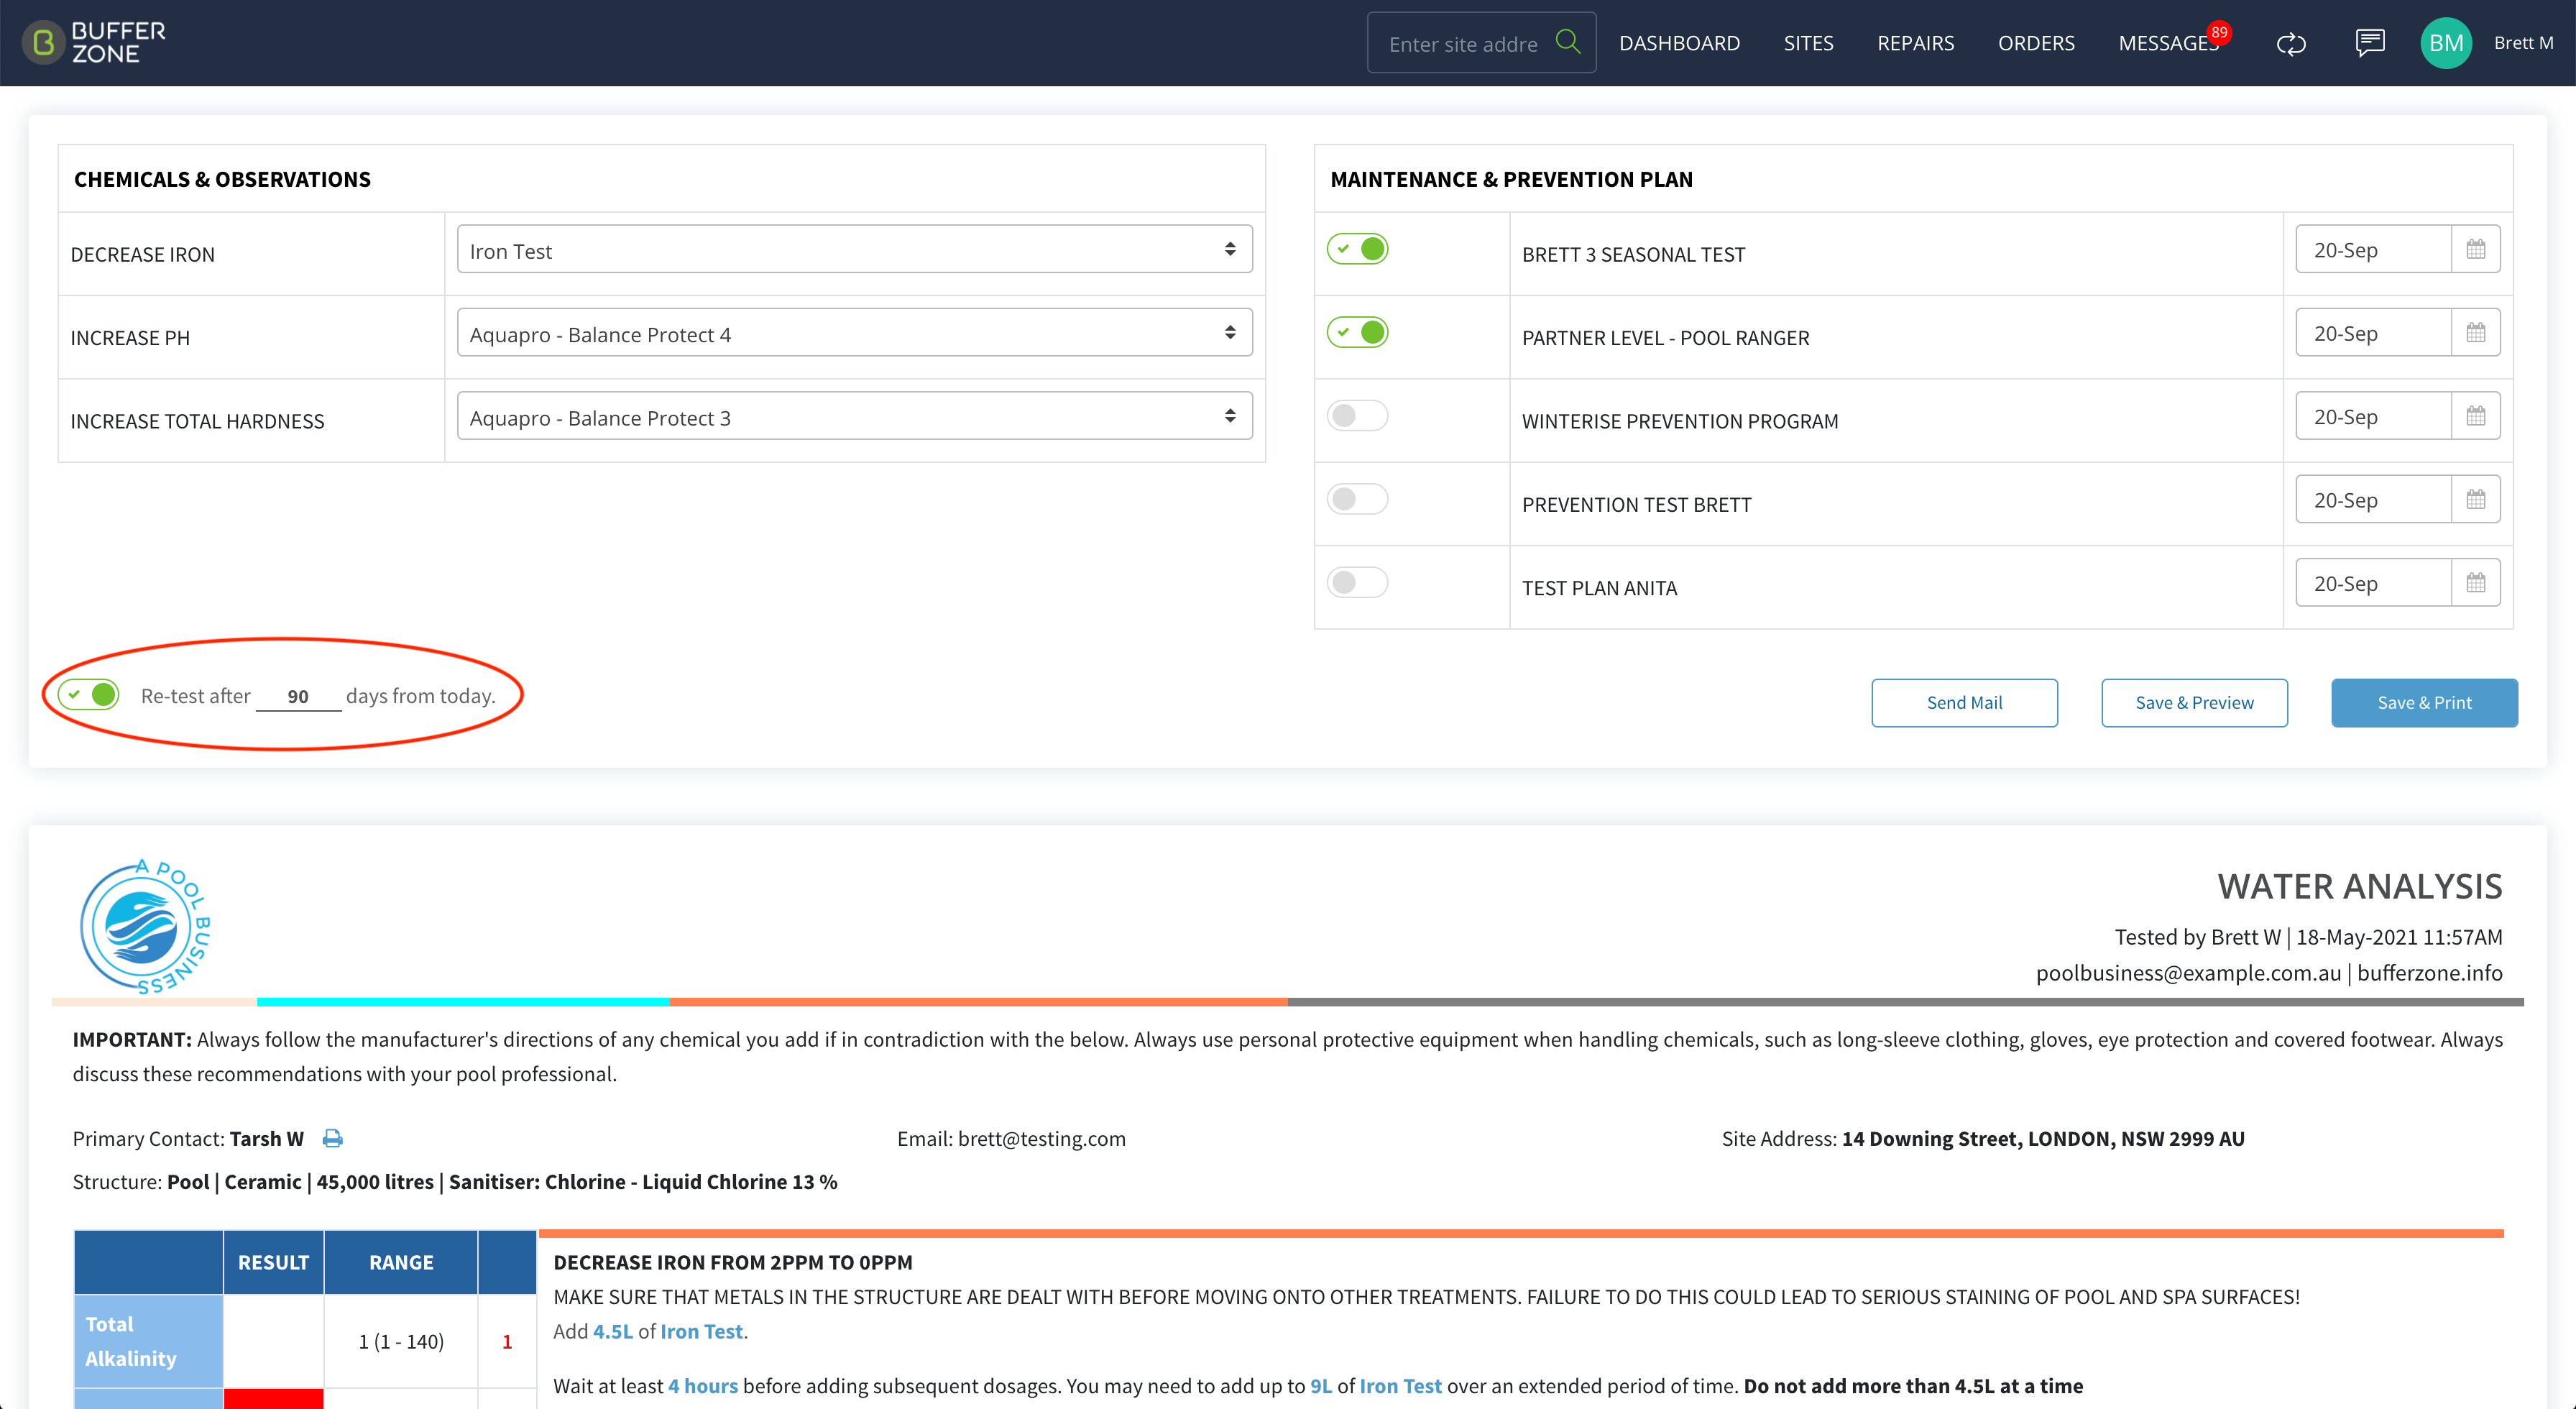Click Chemicals & Observations heading
This screenshot has height=1409, width=2576.
tap(222, 179)
